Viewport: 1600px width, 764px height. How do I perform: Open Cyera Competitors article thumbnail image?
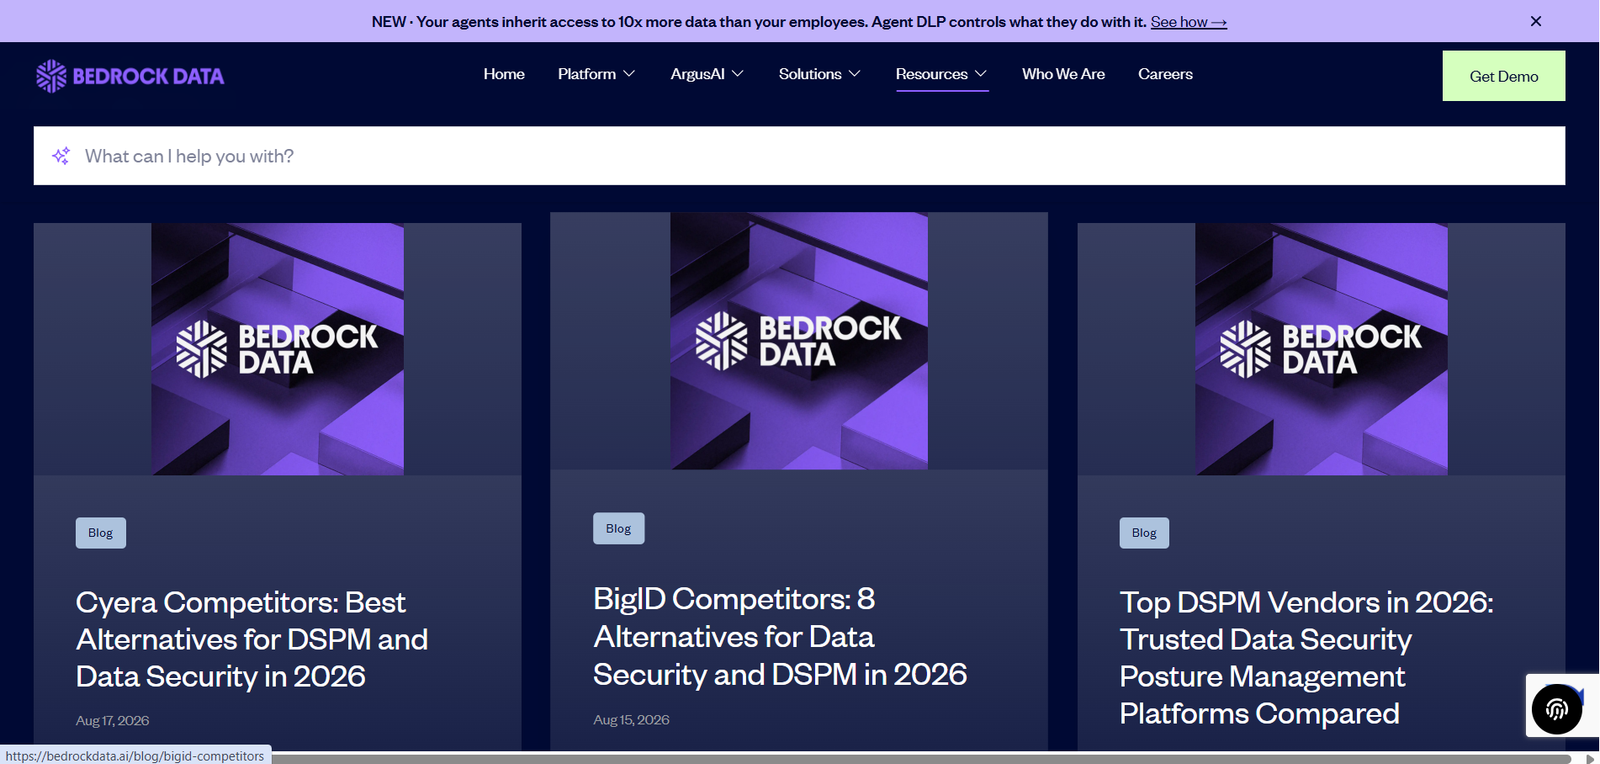[278, 349]
